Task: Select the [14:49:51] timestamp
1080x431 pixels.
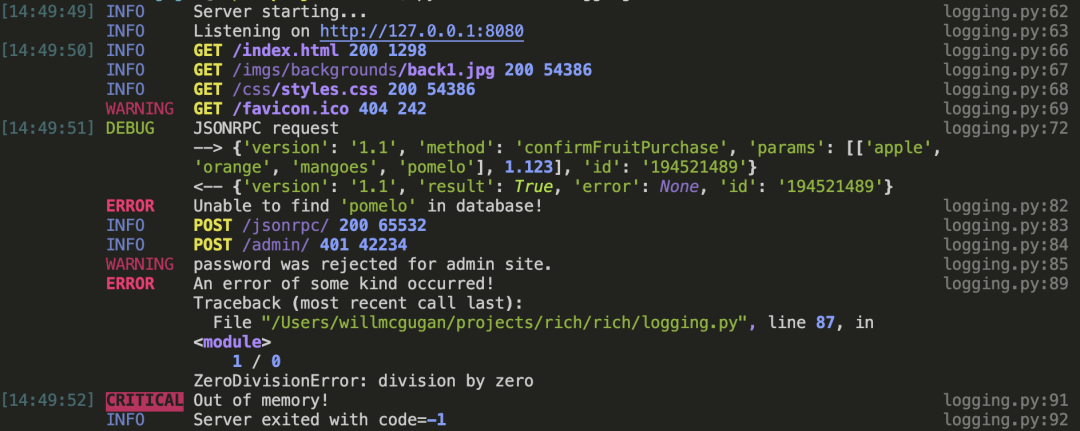Action: point(48,128)
